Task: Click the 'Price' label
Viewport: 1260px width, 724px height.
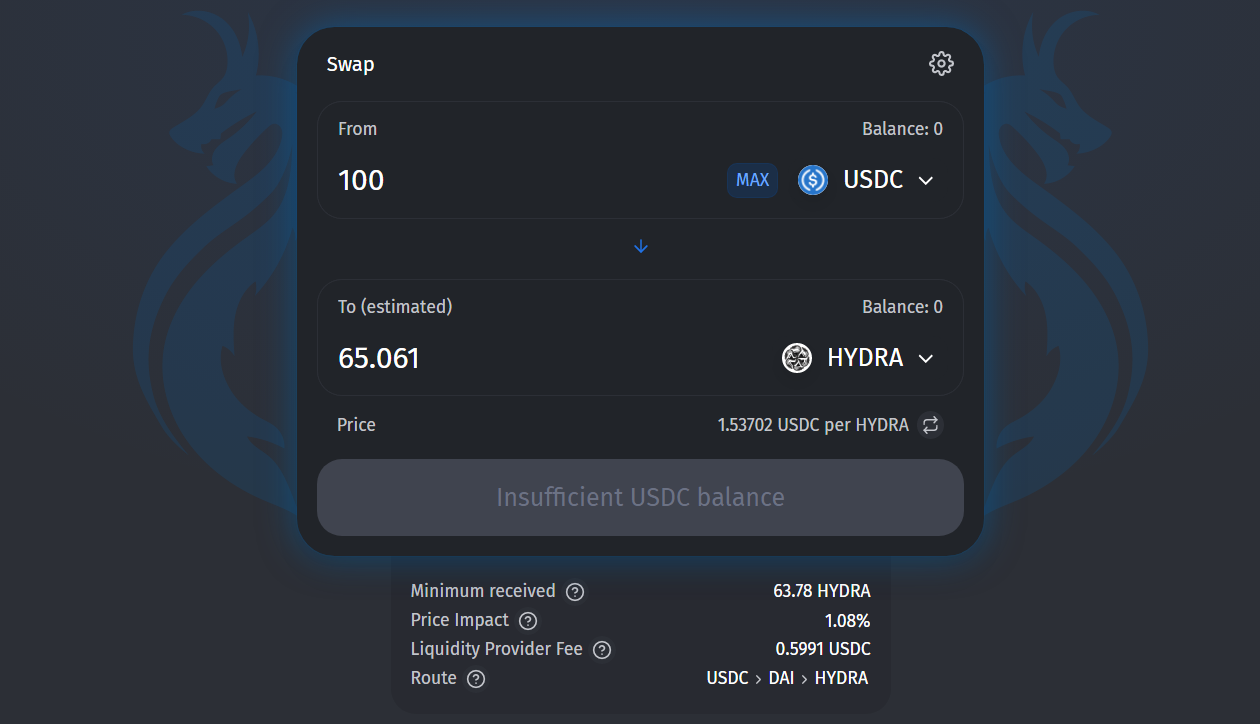Action: (x=356, y=425)
